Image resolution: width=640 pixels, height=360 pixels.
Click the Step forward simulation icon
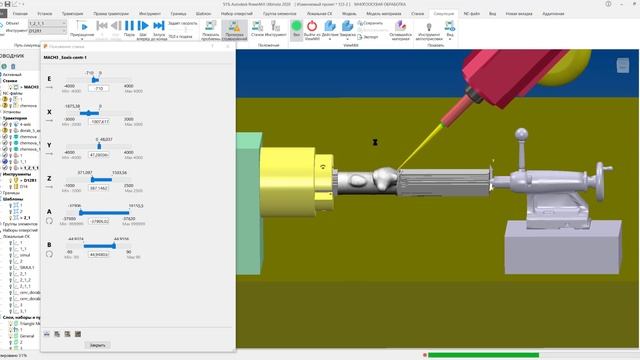pyautogui.click(x=143, y=26)
